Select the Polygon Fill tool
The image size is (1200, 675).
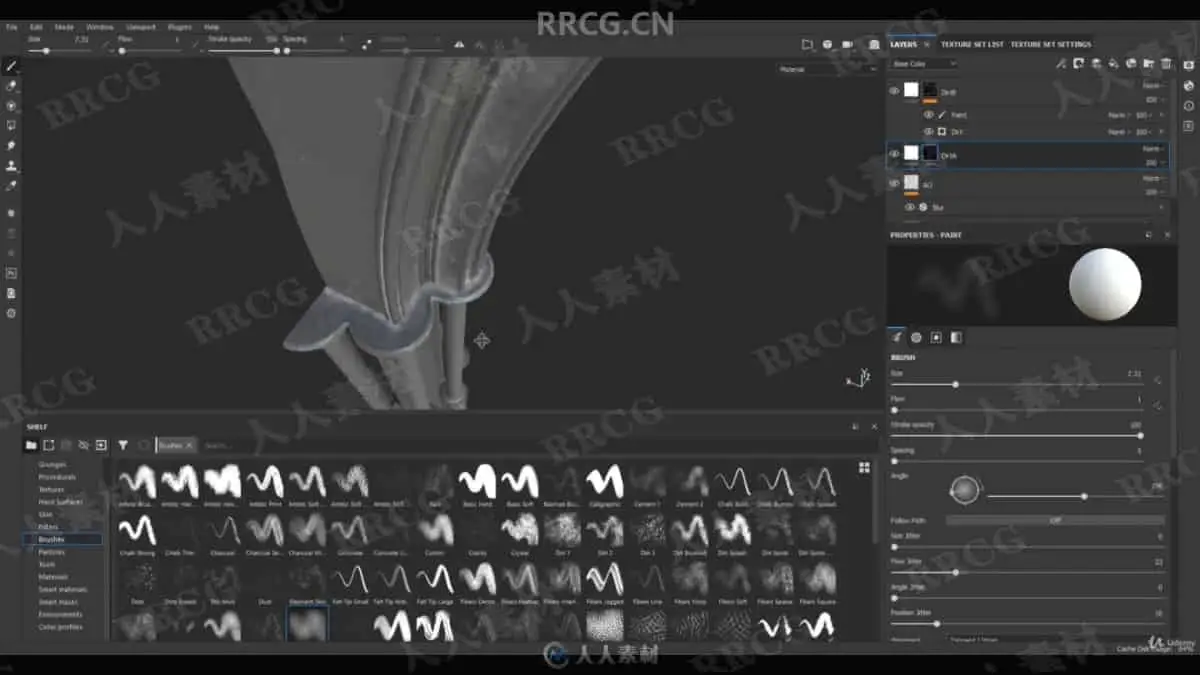click(x=11, y=126)
